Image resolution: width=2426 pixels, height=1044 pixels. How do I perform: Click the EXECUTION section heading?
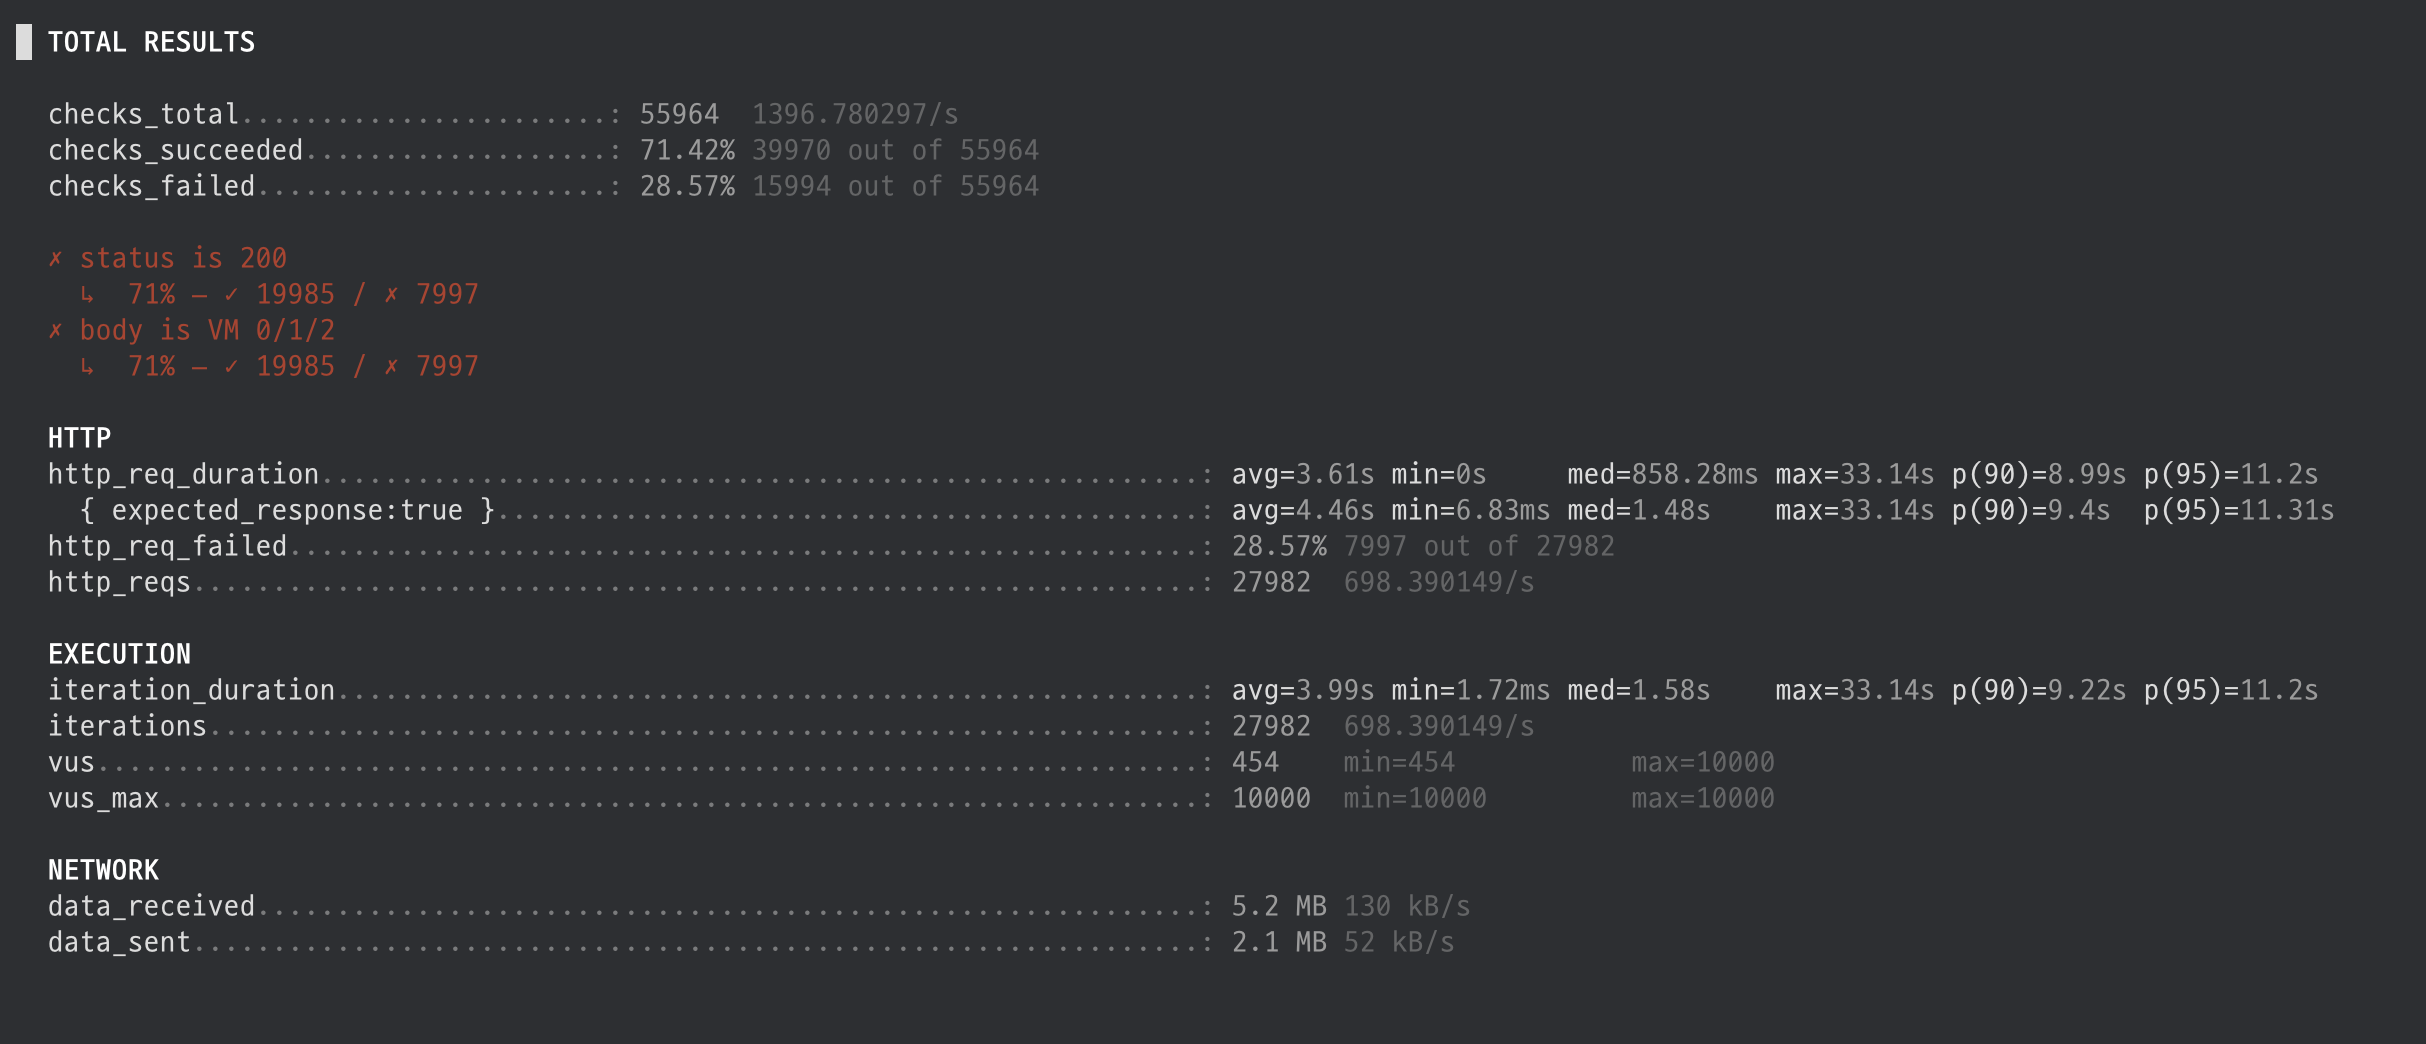pos(120,654)
